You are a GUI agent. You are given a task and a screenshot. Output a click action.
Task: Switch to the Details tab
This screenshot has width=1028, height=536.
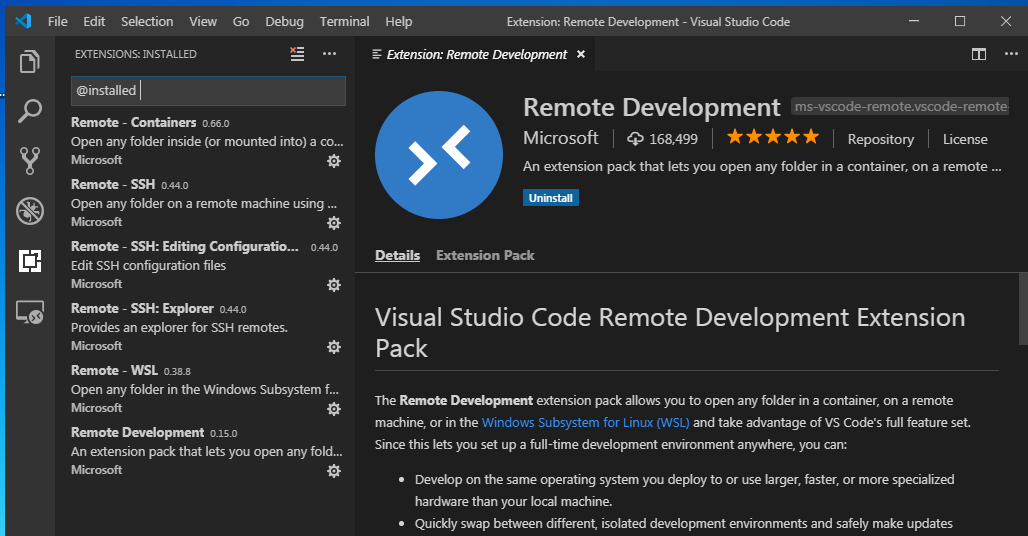point(397,256)
